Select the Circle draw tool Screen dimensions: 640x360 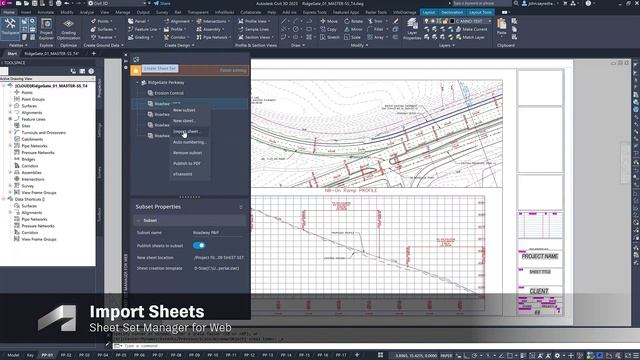(296, 29)
